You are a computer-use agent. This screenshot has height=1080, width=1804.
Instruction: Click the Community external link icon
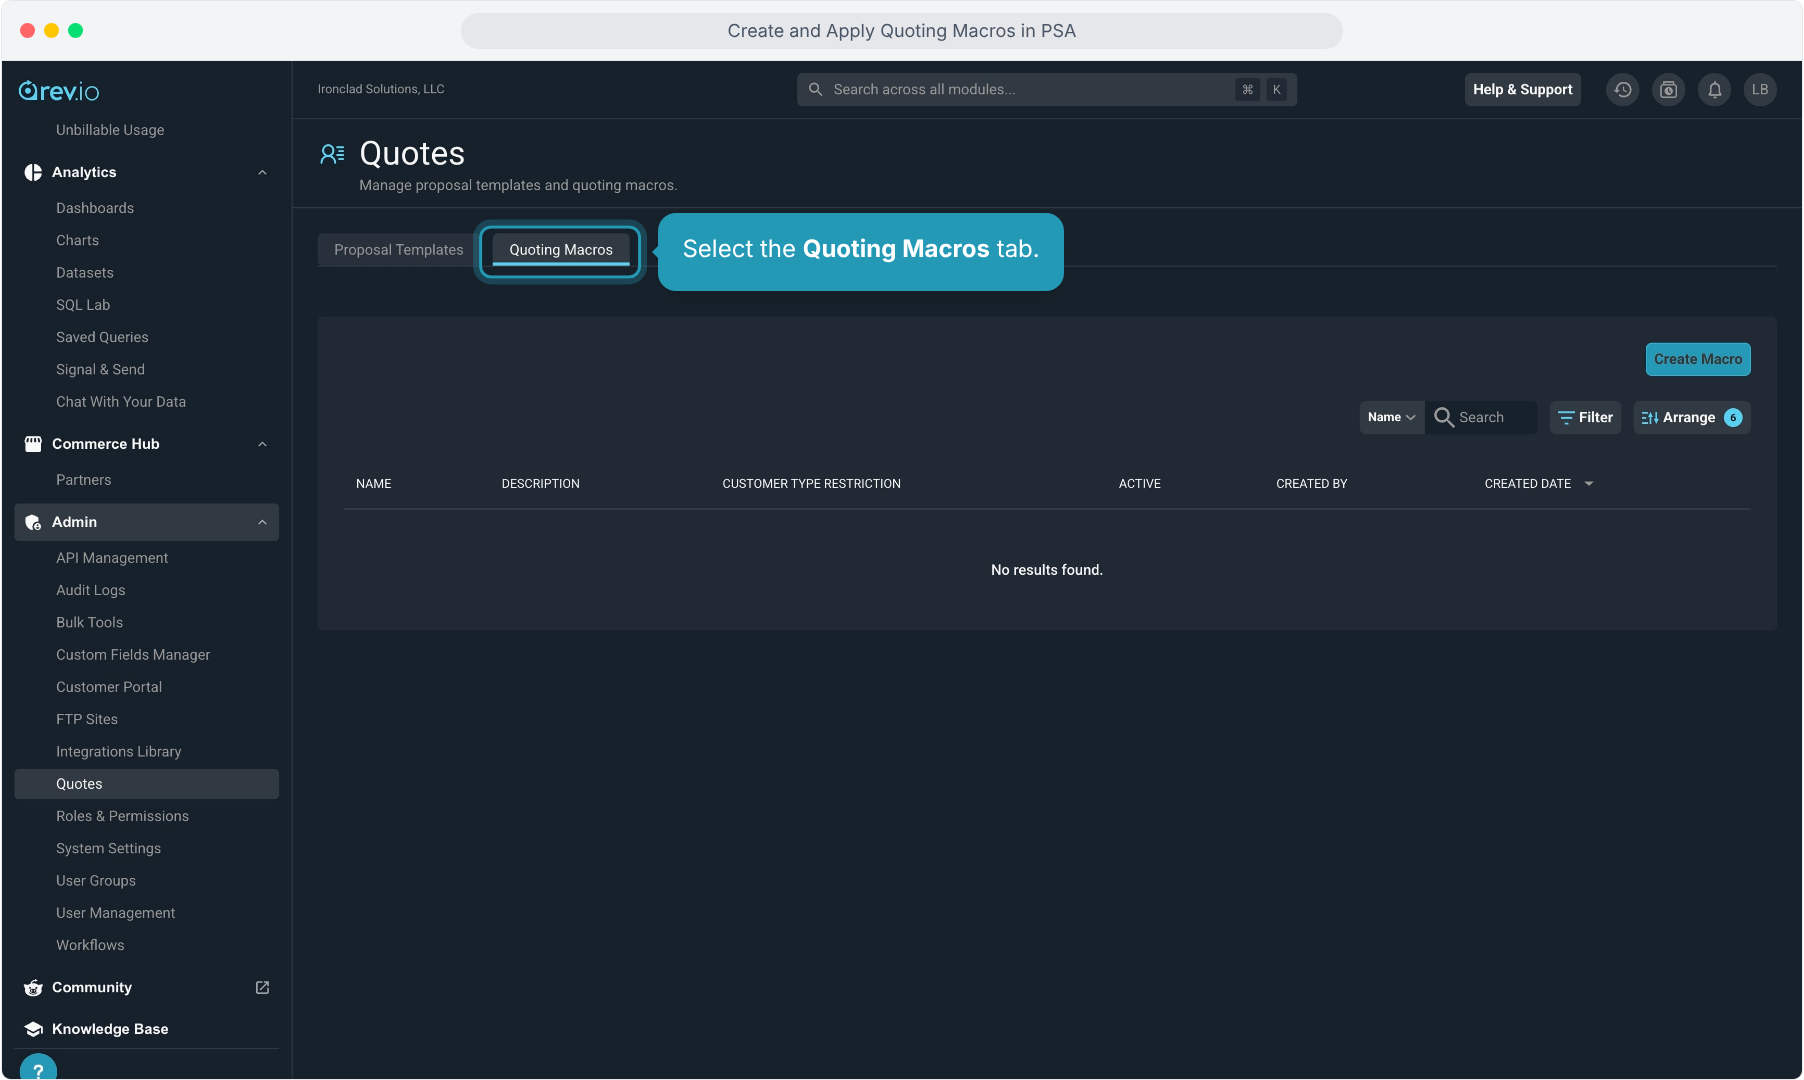pyautogui.click(x=262, y=987)
